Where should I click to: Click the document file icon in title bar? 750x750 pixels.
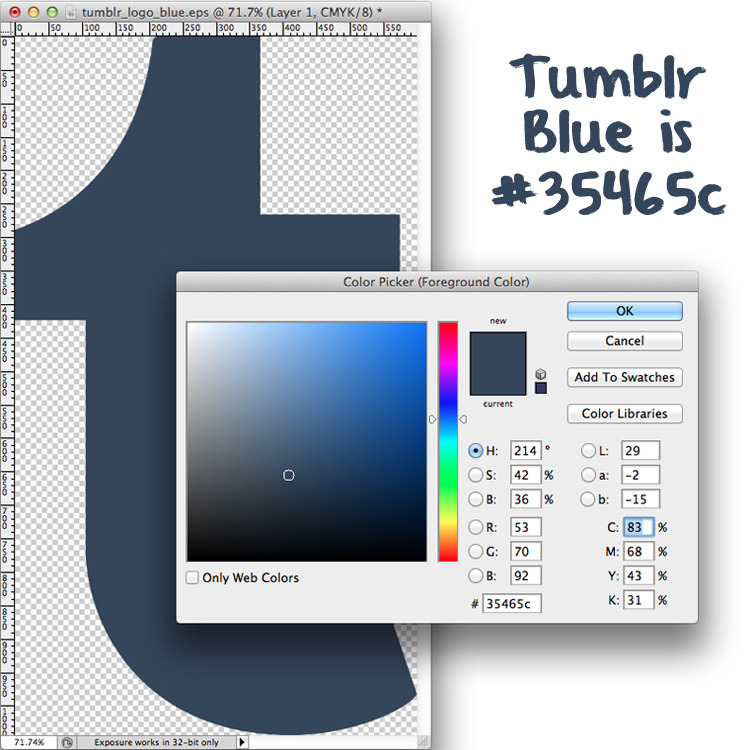pos(70,12)
